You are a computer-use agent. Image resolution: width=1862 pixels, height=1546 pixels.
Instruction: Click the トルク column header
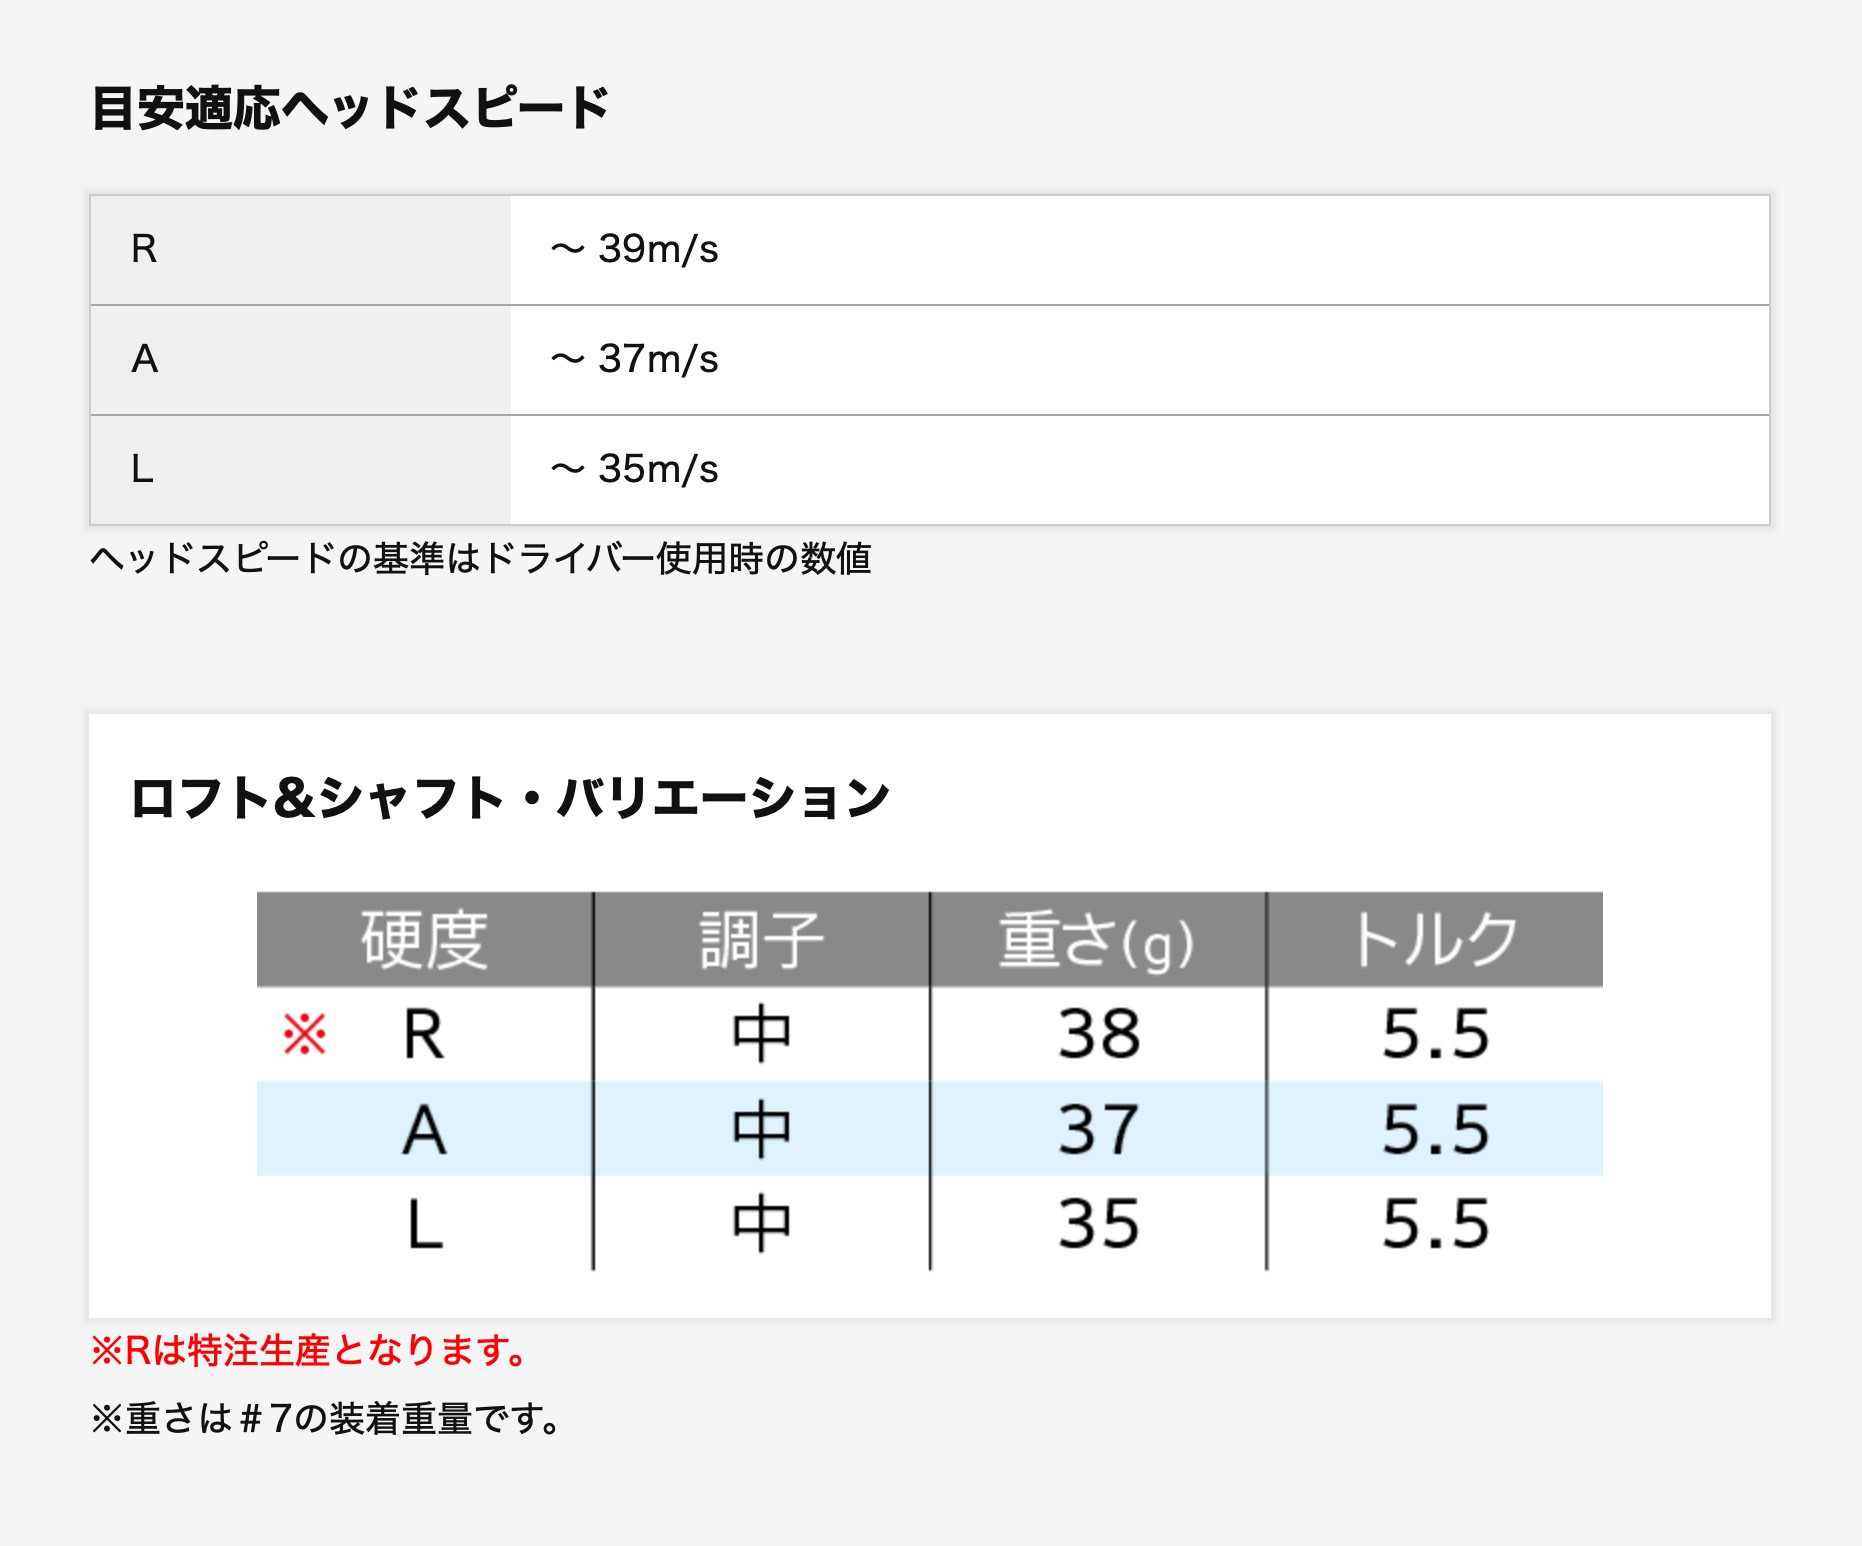point(1434,940)
